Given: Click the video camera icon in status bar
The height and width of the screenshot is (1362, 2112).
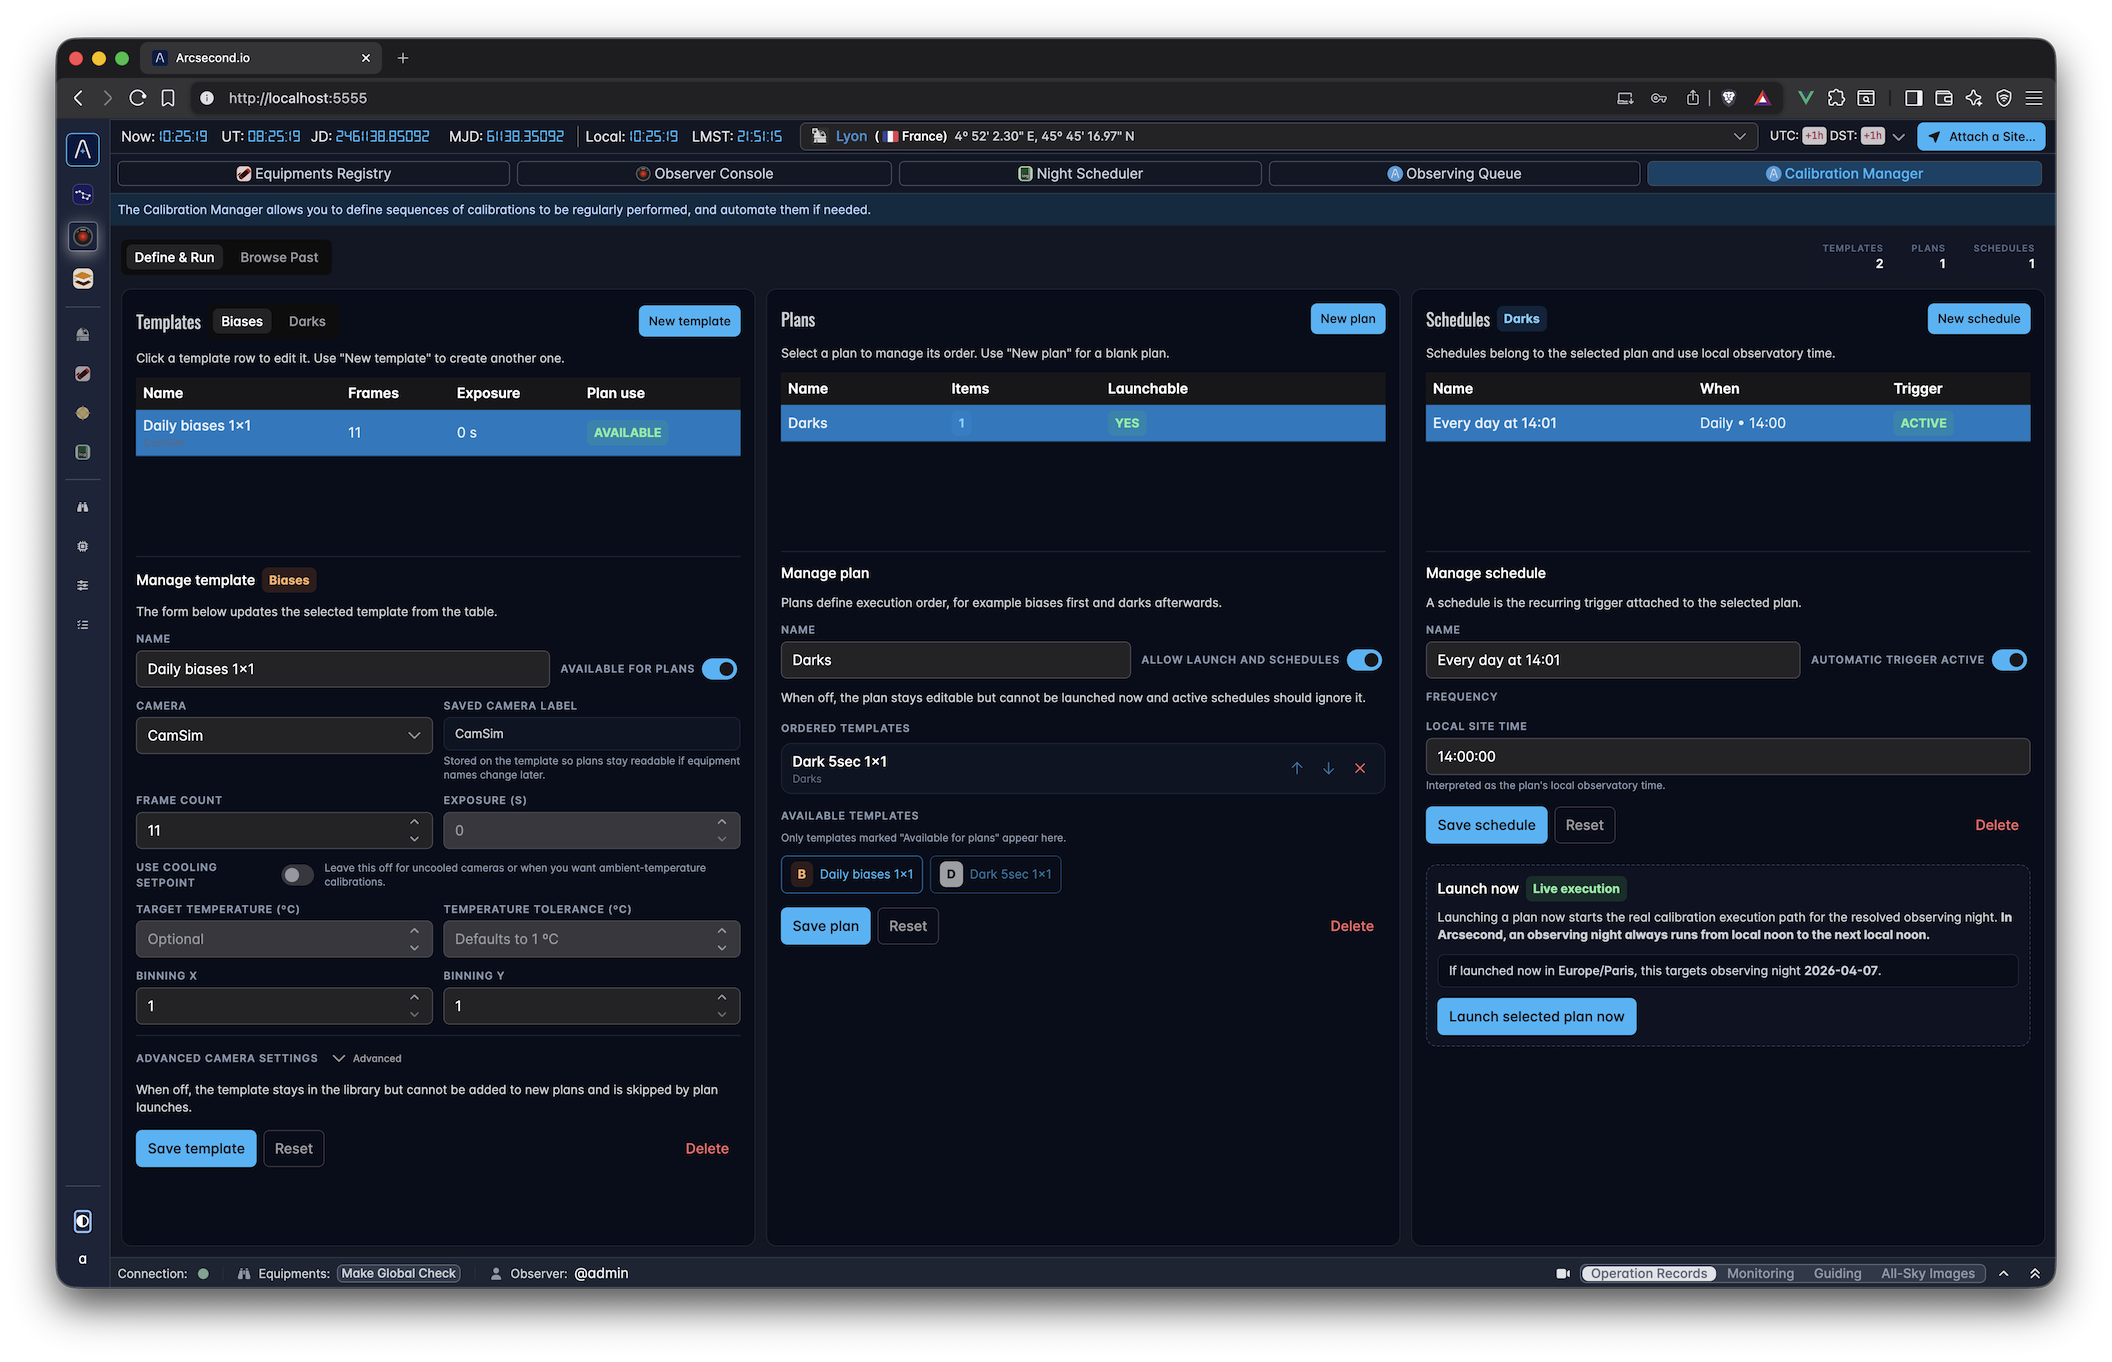Looking at the screenshot, I should tap(1562, 1273).
